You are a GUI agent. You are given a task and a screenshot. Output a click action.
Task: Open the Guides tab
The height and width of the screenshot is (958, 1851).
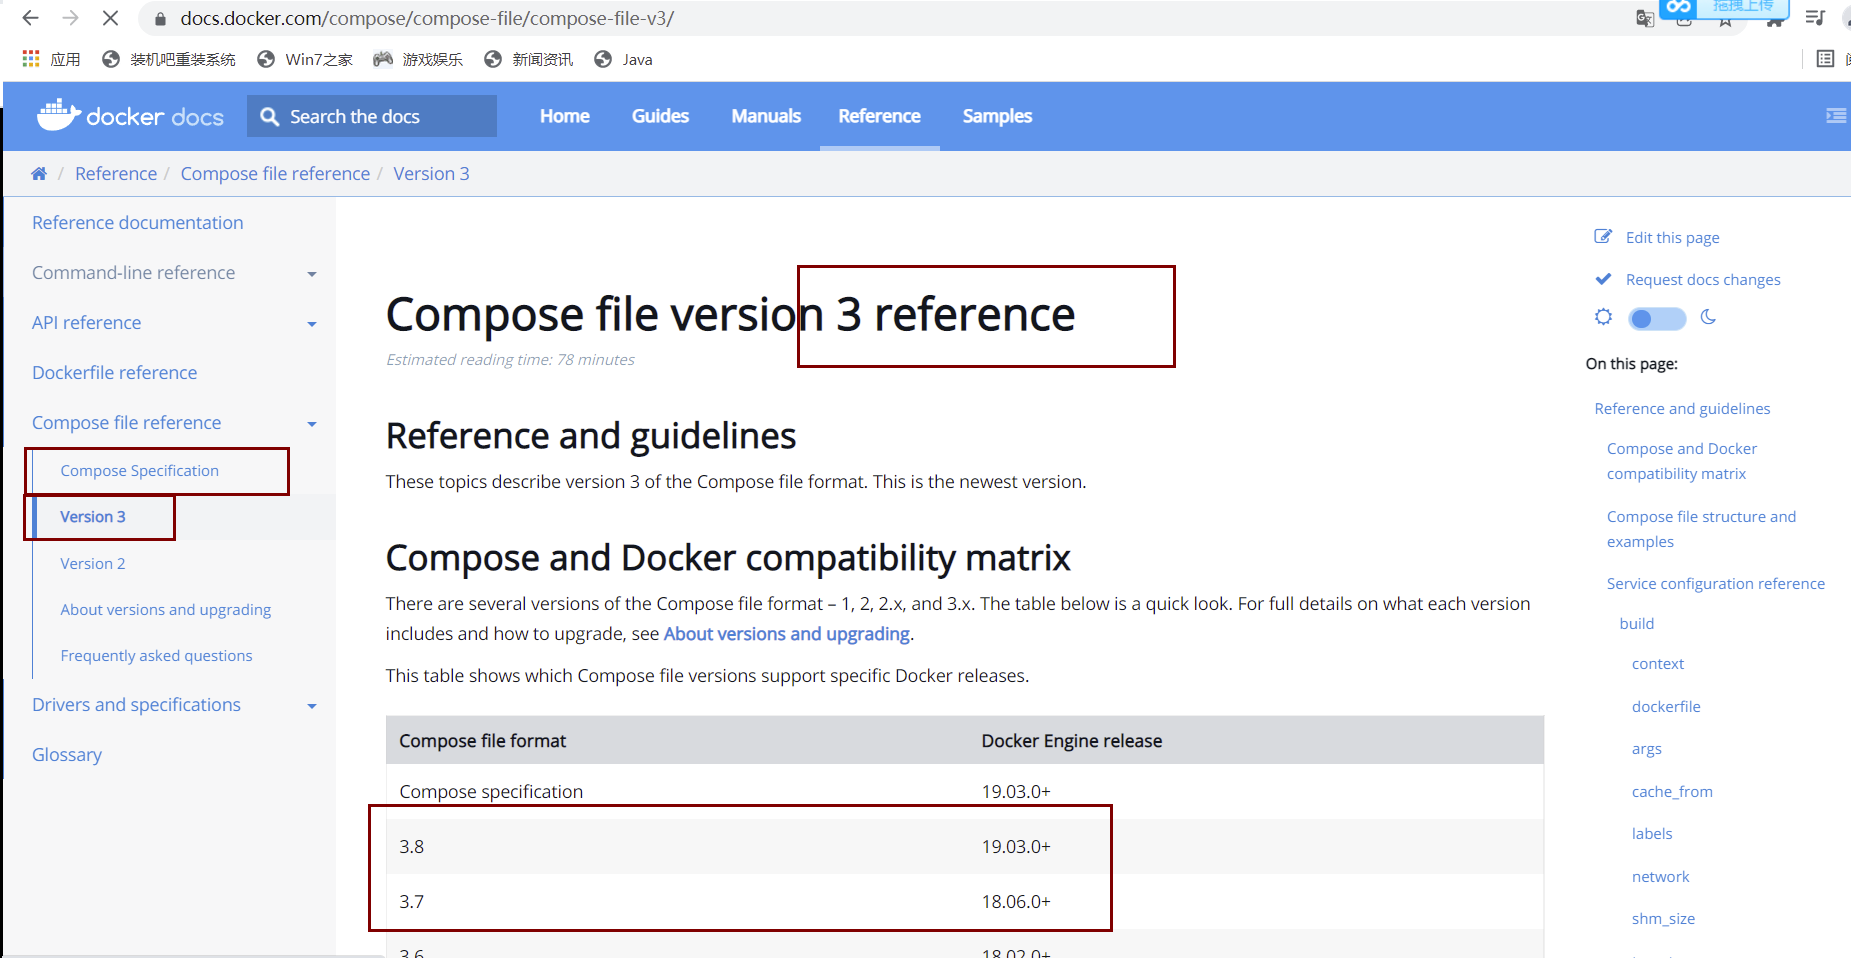pyautogui.click(x=660, y=116)
